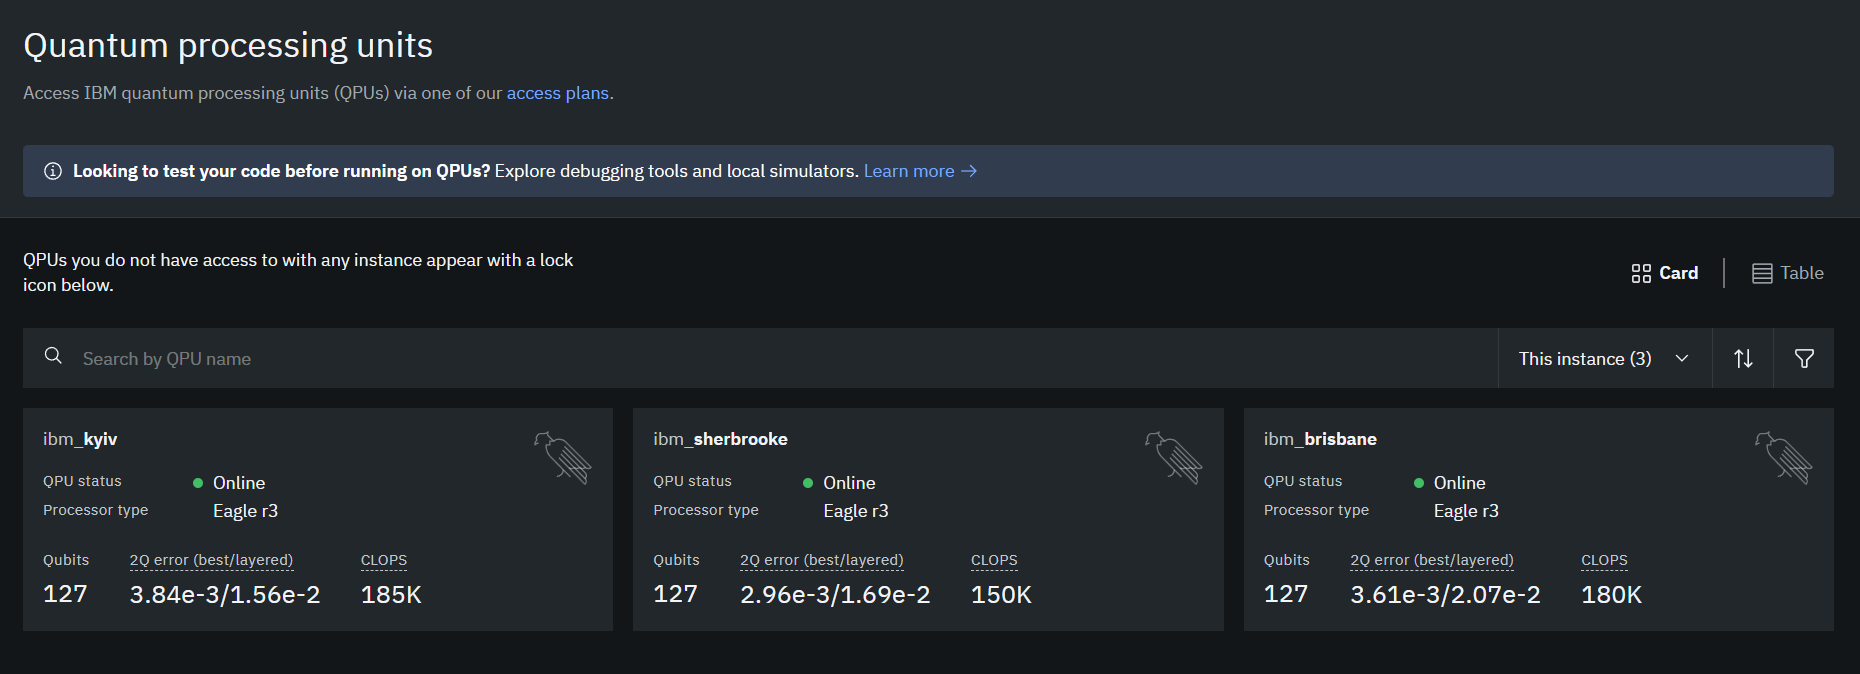Open the ibm_sherbrooke QPU card title
The image size is (1860, 674).
tap(720, 439)
